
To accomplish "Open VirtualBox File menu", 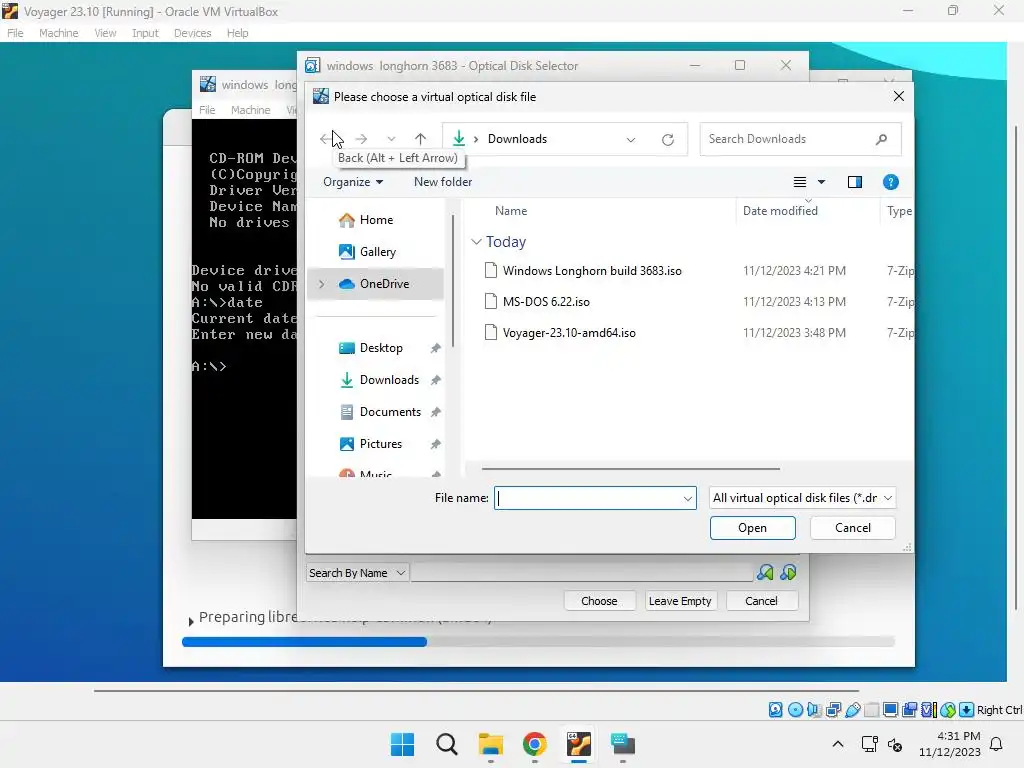I will 15,33.
